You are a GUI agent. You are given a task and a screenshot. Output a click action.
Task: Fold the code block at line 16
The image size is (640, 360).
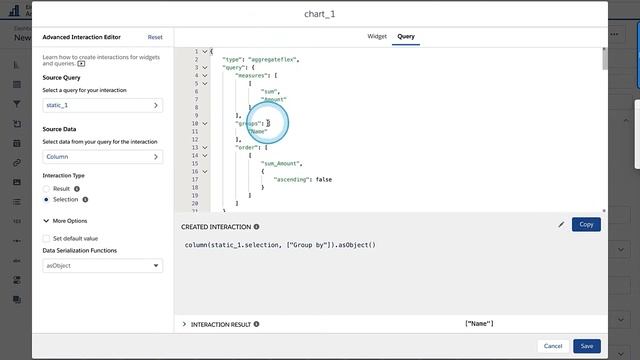[205, 171]
